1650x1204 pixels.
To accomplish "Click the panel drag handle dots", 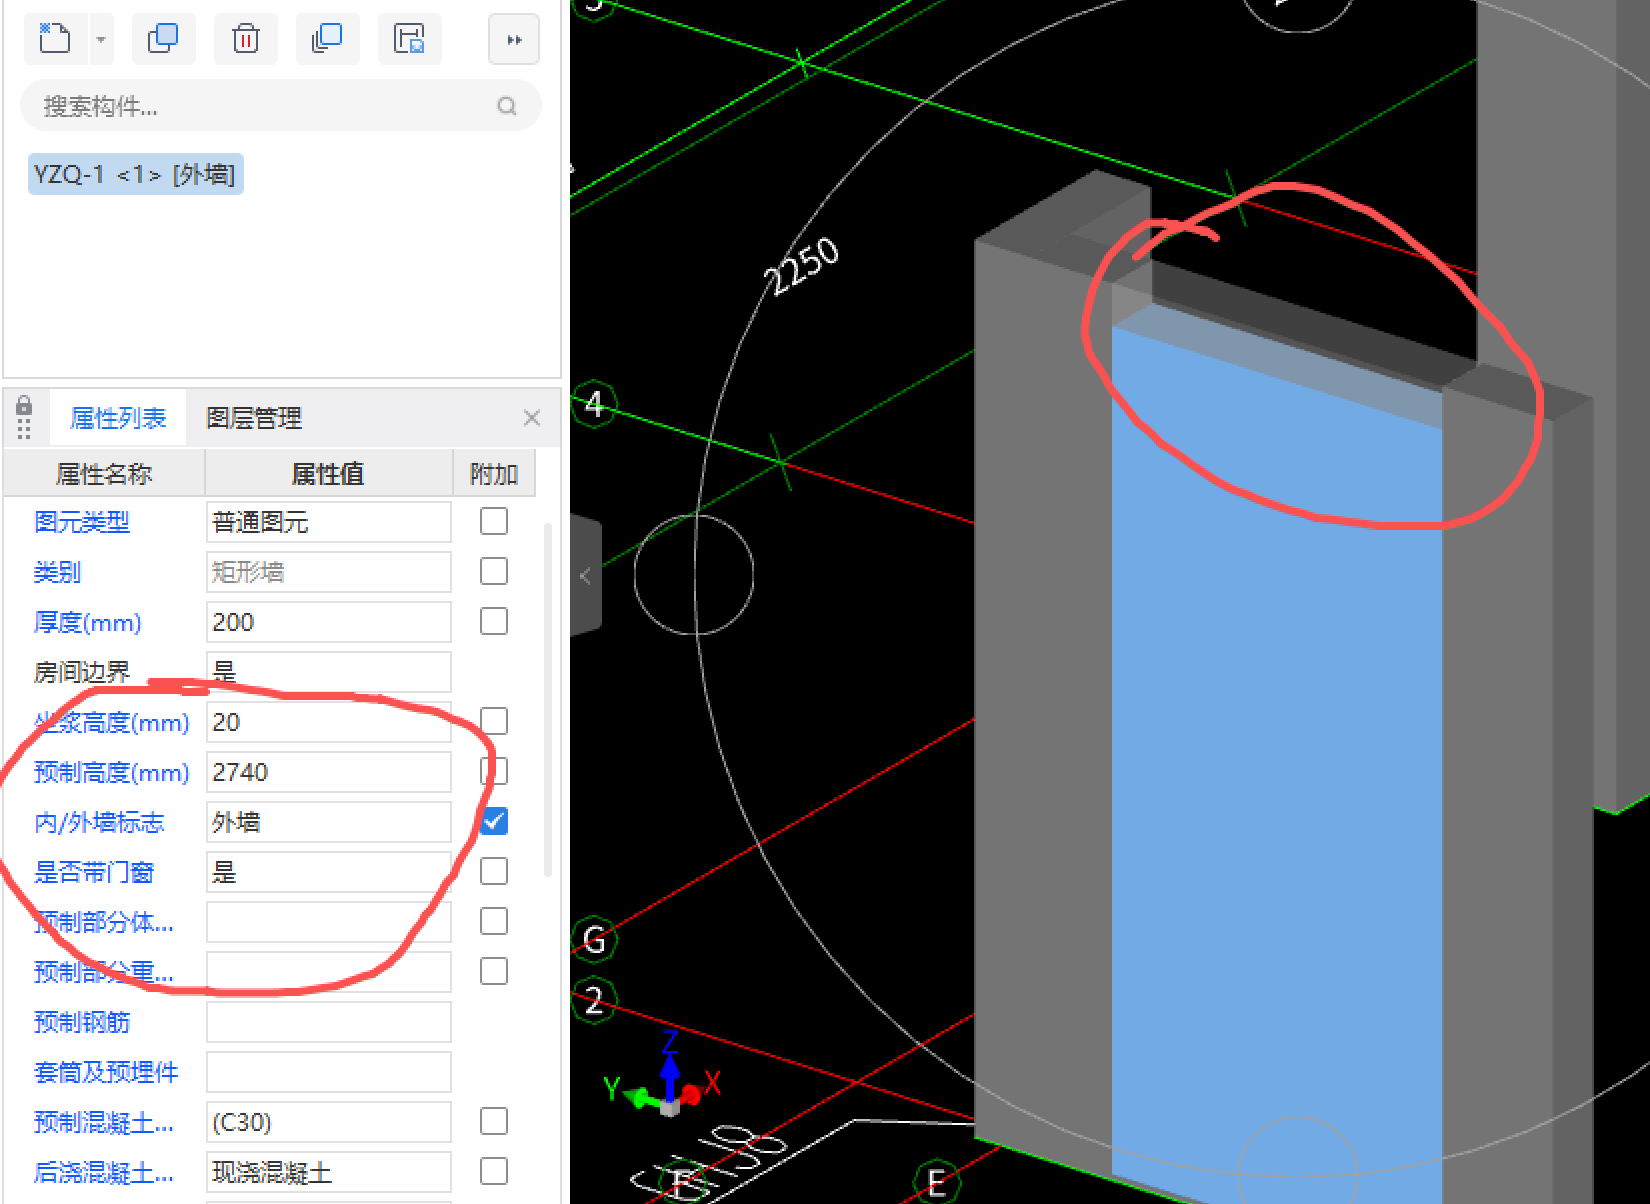I will tap(24, 430).
